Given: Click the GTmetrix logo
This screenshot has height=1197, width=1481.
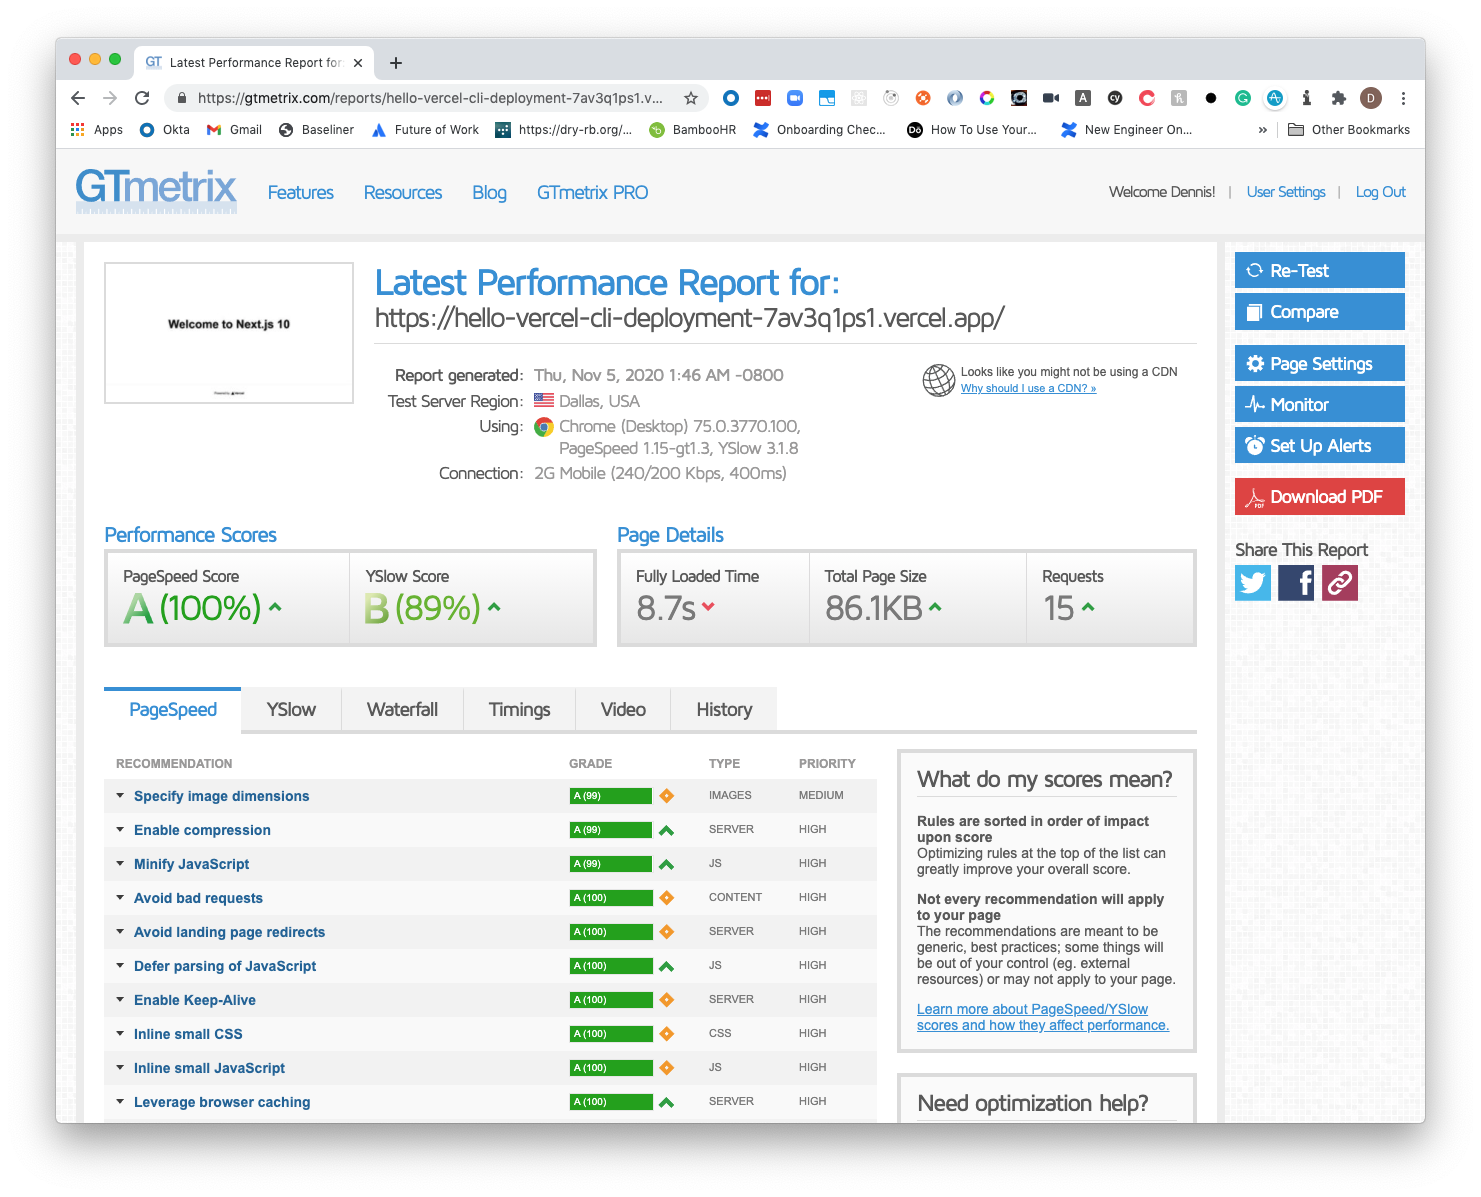Looking at the screenshot, I should point(156,189).
